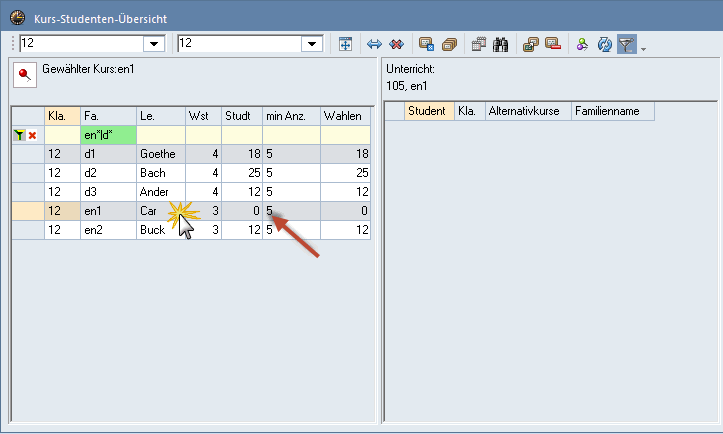
Task: Click teacher cell 'Goethe'
Action: [x=161, y=154]
